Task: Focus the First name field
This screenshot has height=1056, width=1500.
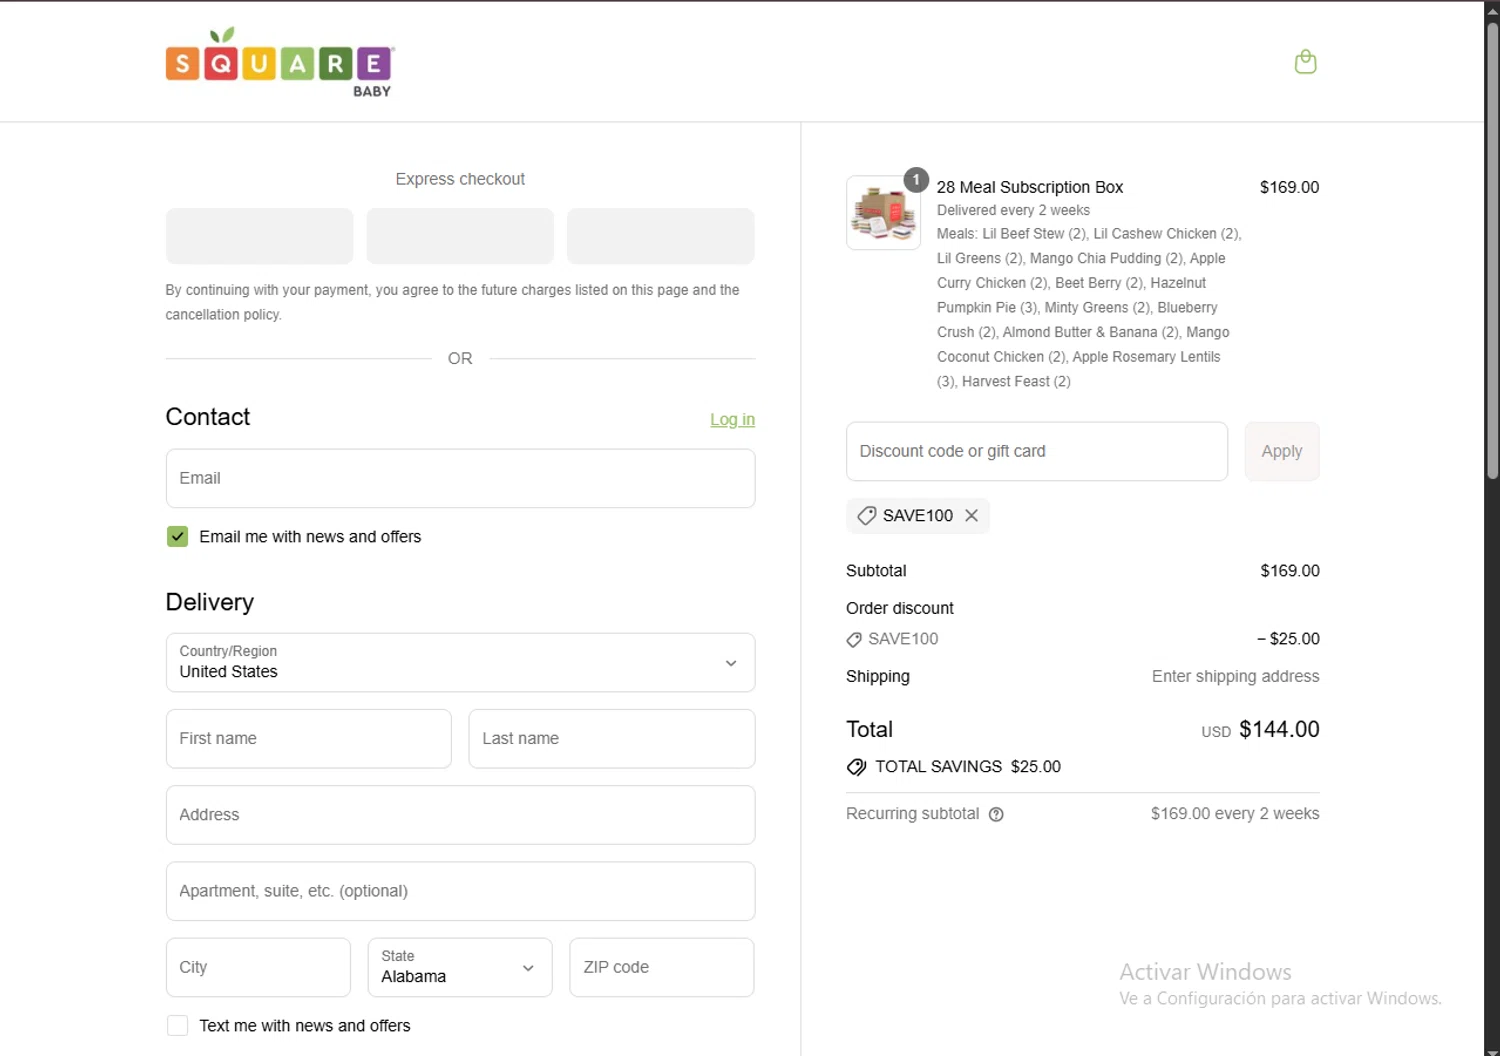Action: point(309,739)
